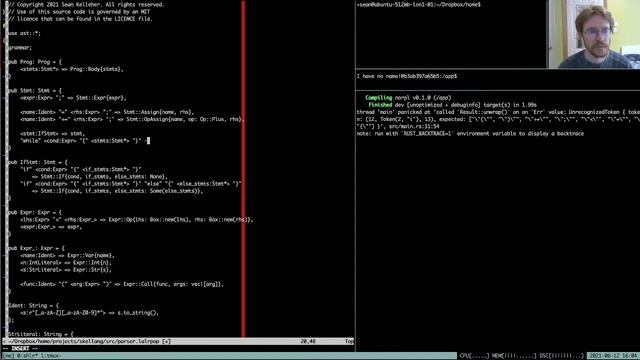This screenshot has height=360, width=640.
Task: Click the Expr::Var(name) rule line
Action: coord(67,255)
